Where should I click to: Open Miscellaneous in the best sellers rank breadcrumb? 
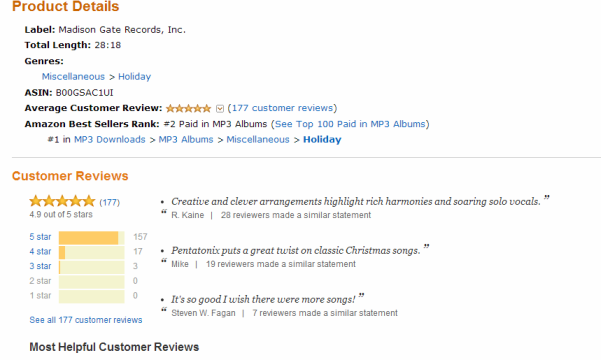[258, 140]
